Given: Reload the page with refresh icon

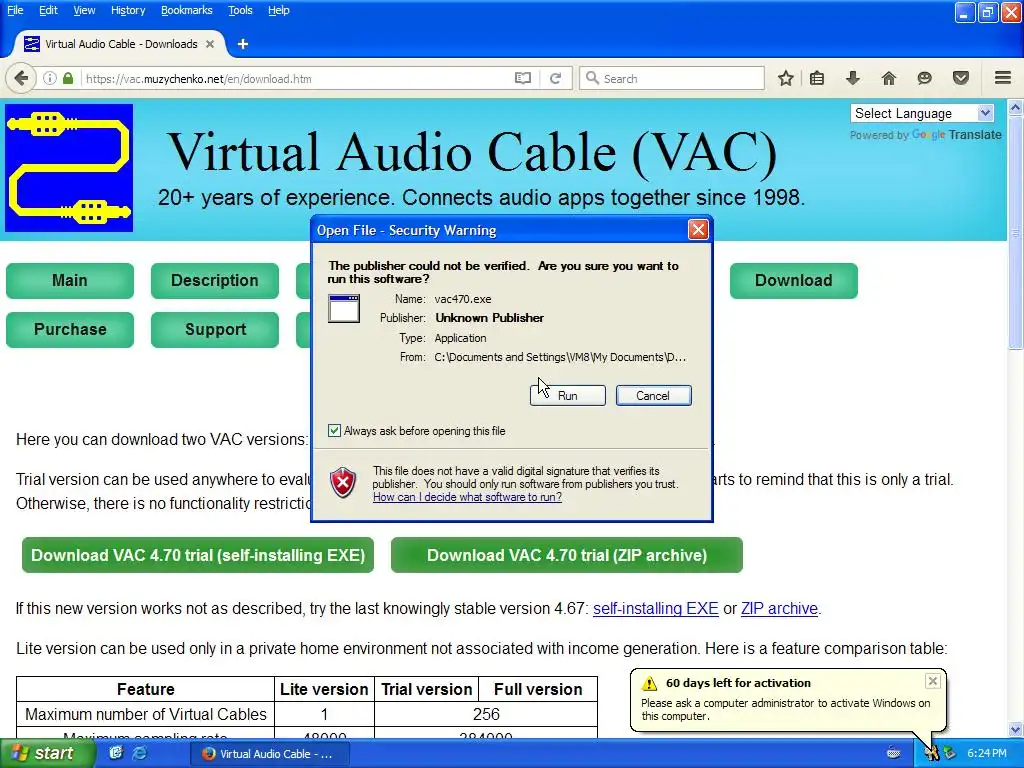Looking at the screenshot, I should coord(555,78).
